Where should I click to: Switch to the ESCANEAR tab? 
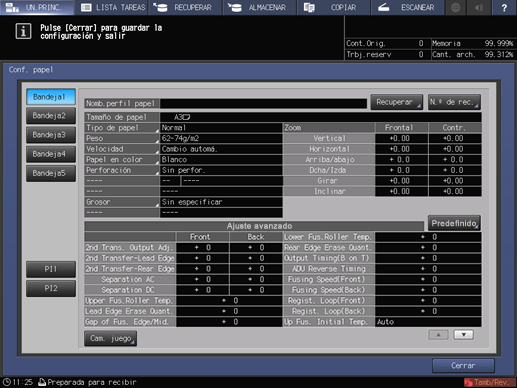pyautogui.click(x=407, y=7)
